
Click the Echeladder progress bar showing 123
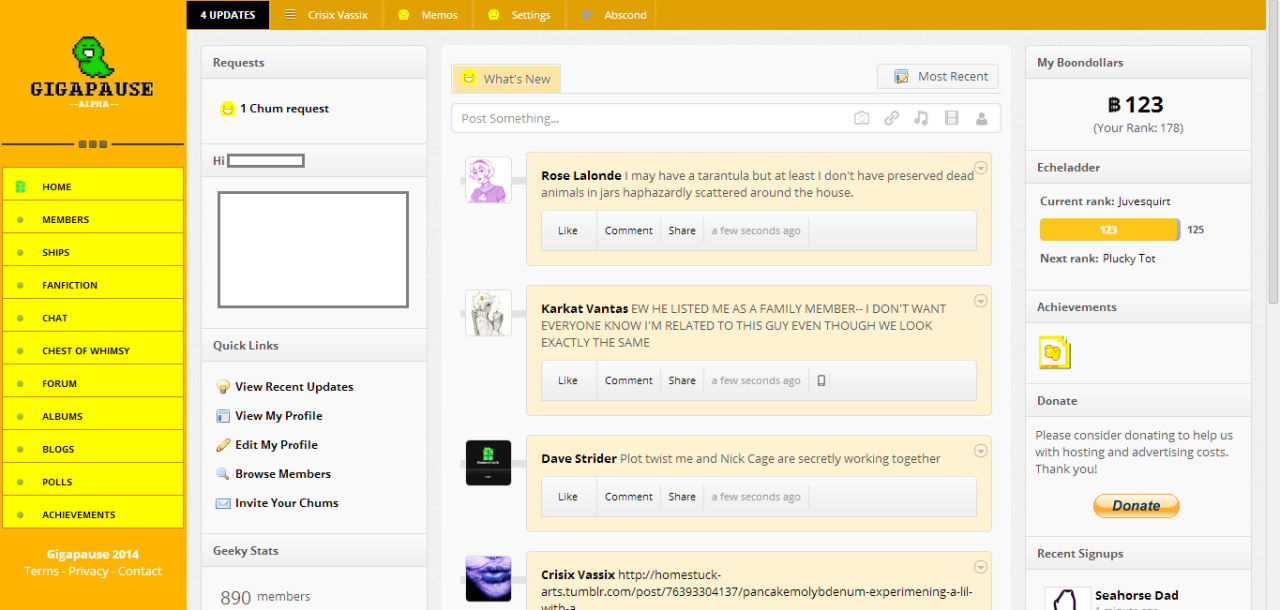[1109, 230]
